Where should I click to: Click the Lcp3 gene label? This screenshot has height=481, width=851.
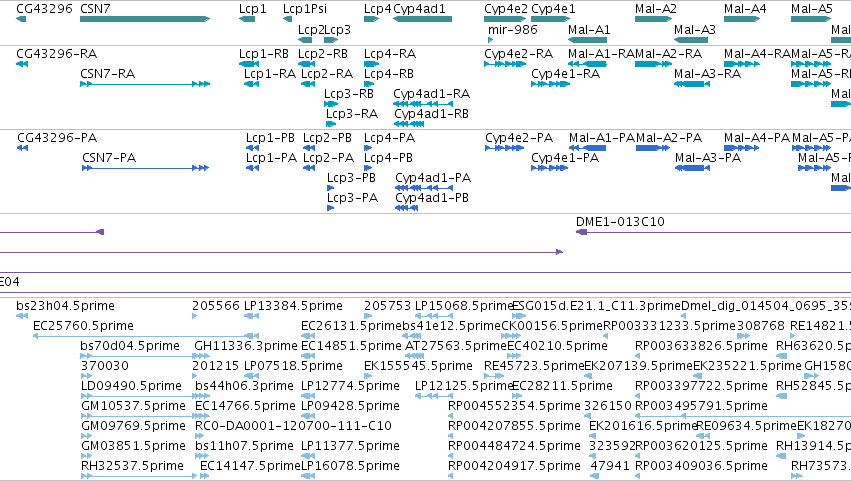pos(338,30)
